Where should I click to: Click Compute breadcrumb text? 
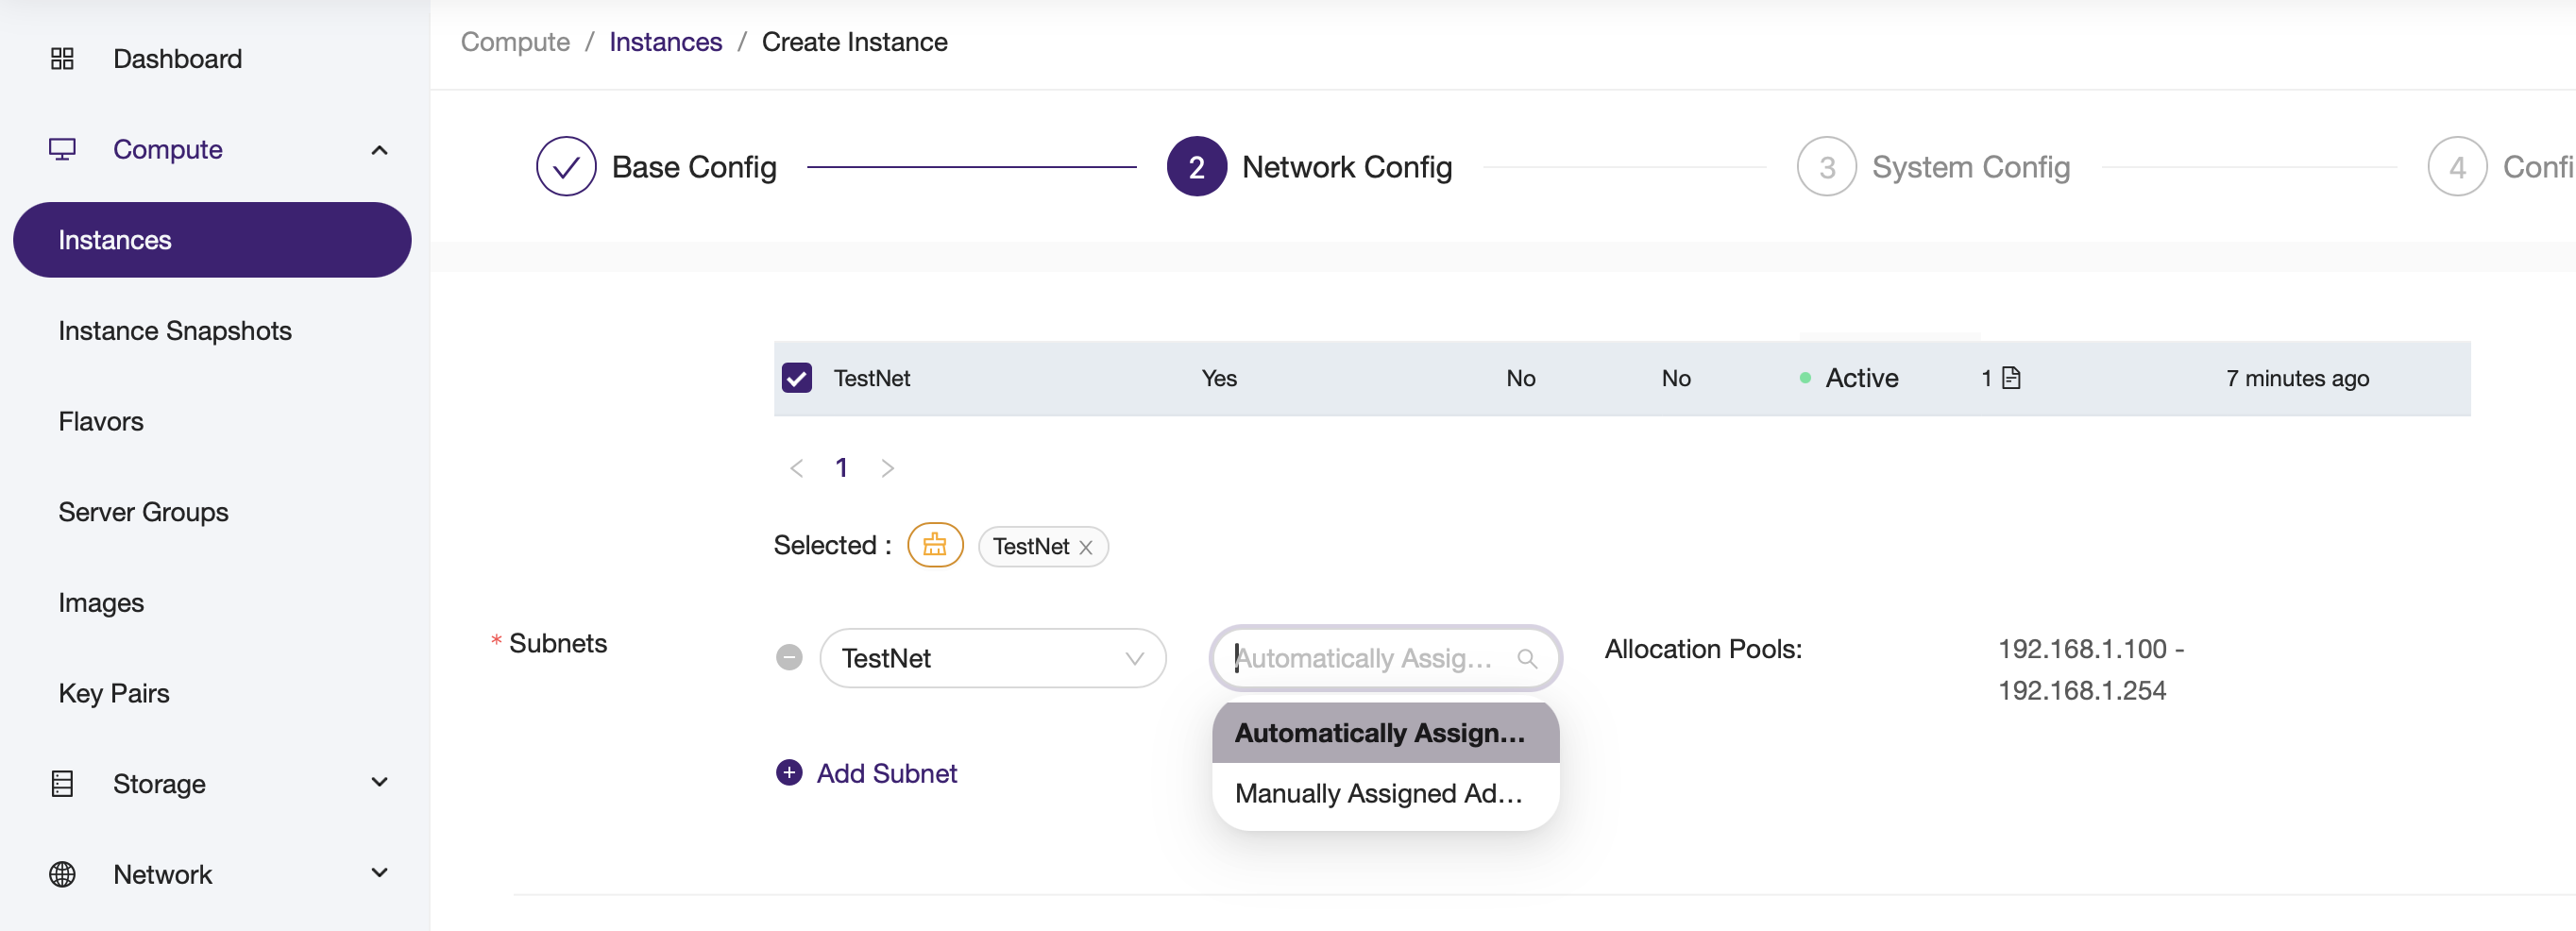pyautogui.click(x=515, y=42)
